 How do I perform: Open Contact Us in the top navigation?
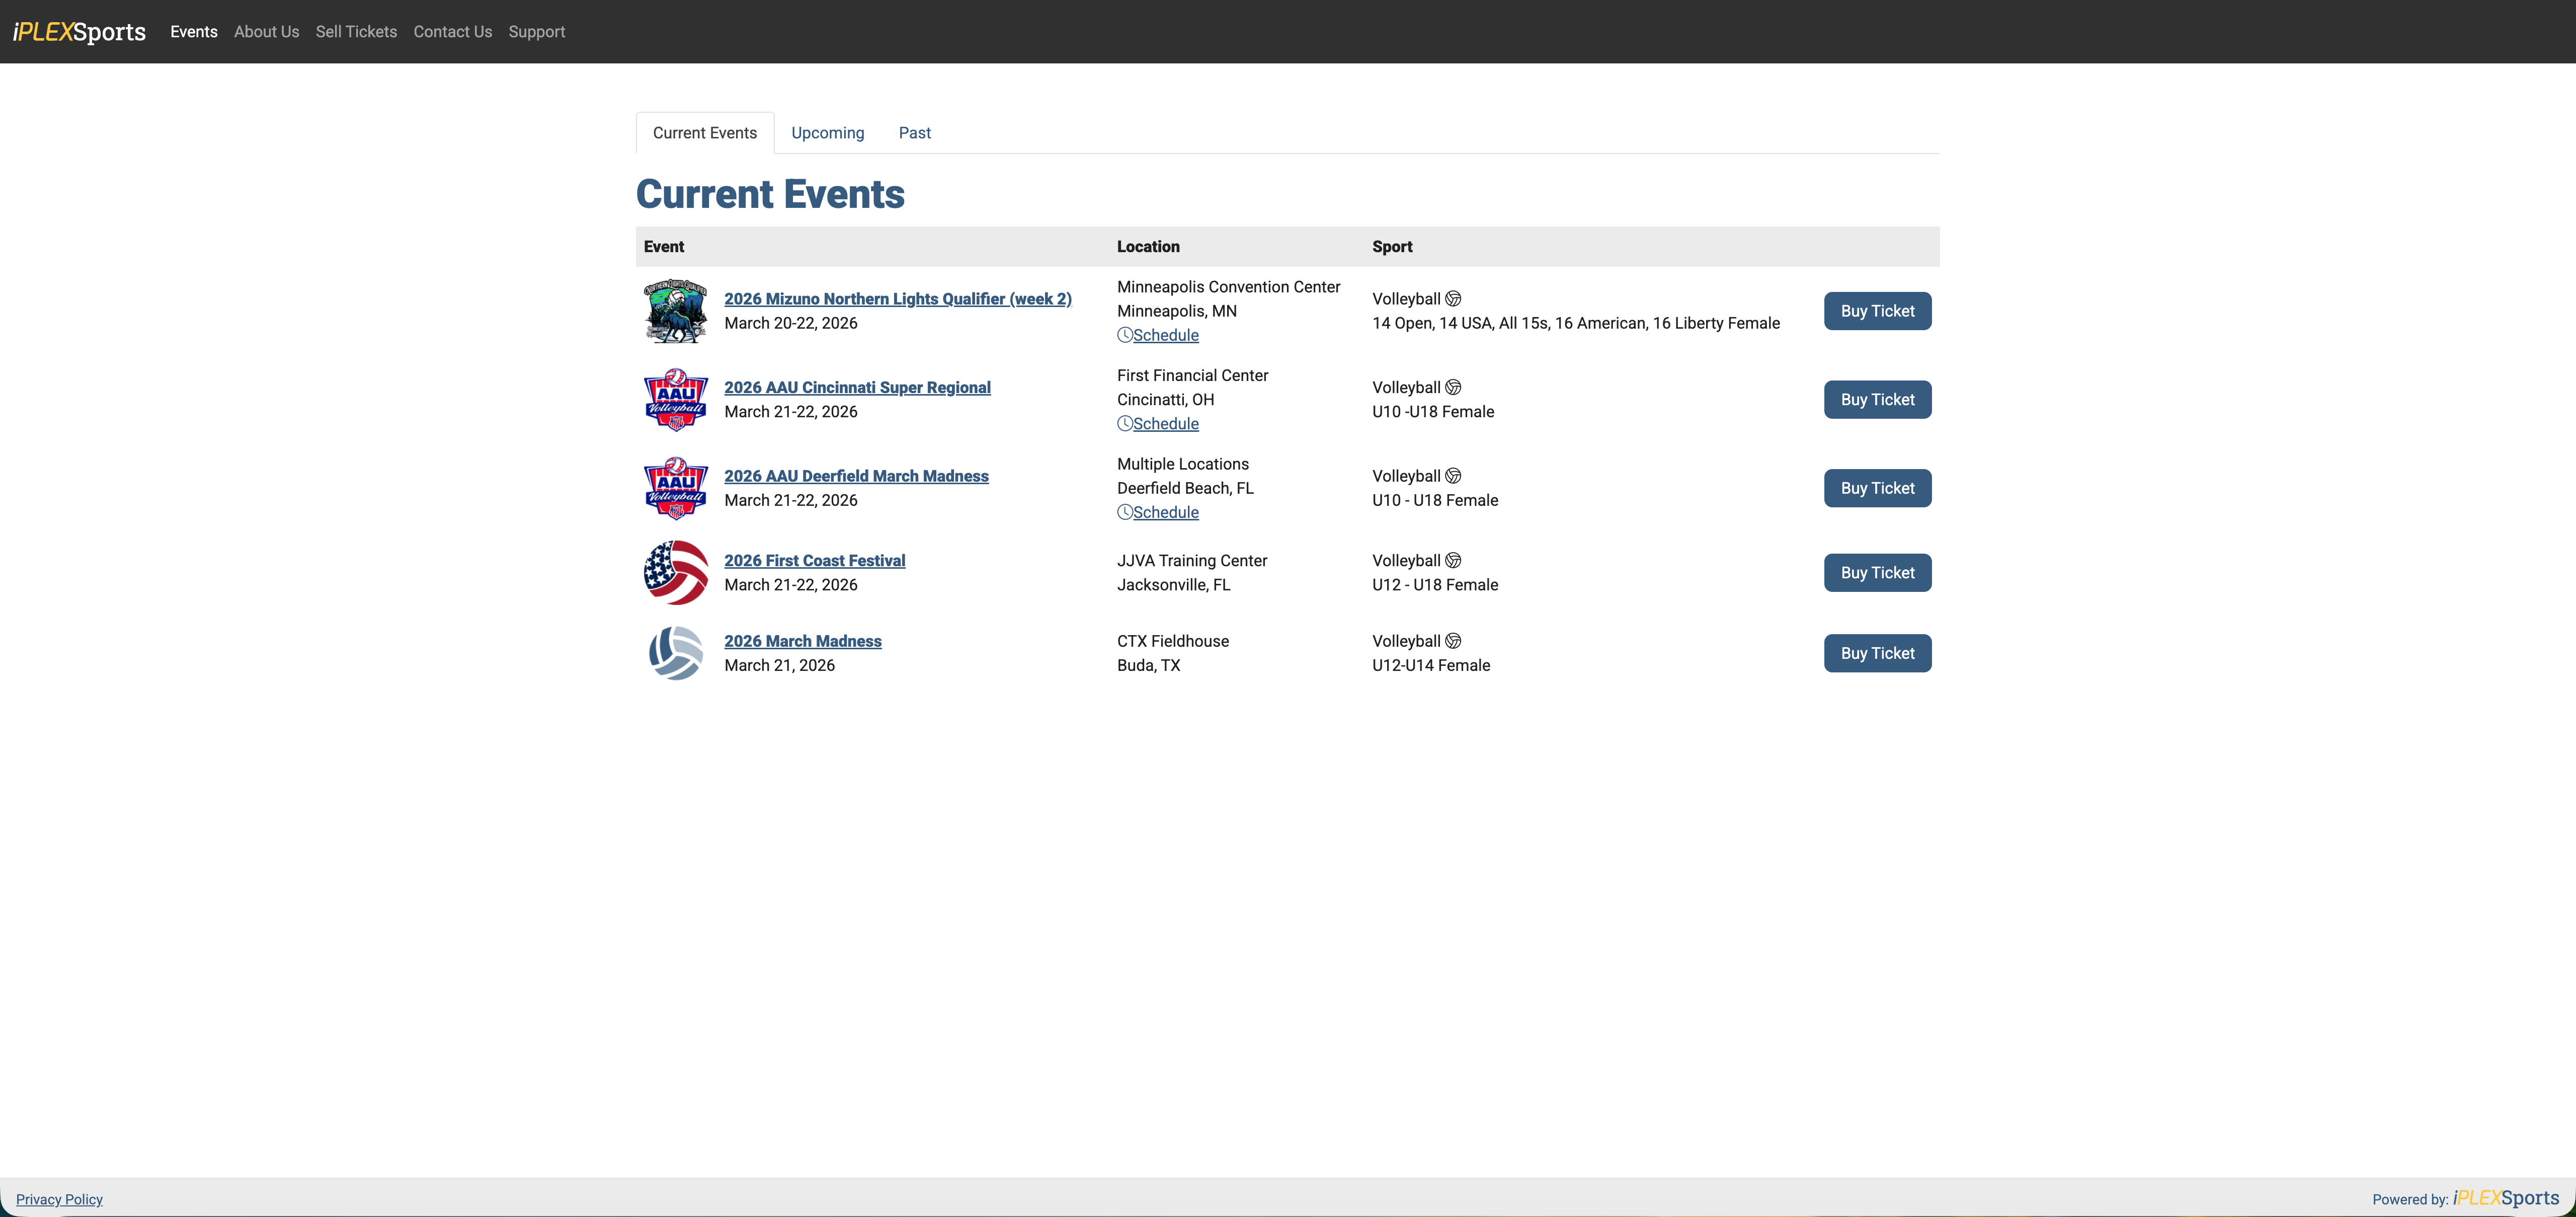452,32
